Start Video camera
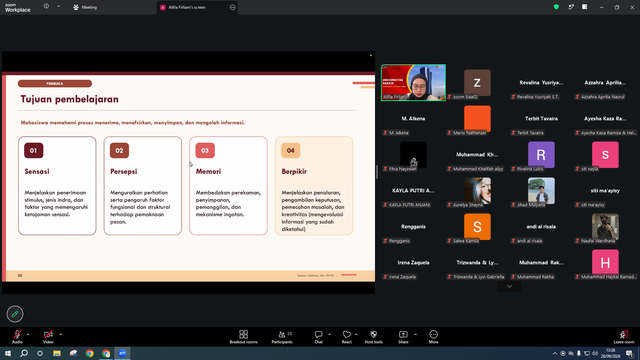This screenshot has height=360, width=640. [48, 337]
